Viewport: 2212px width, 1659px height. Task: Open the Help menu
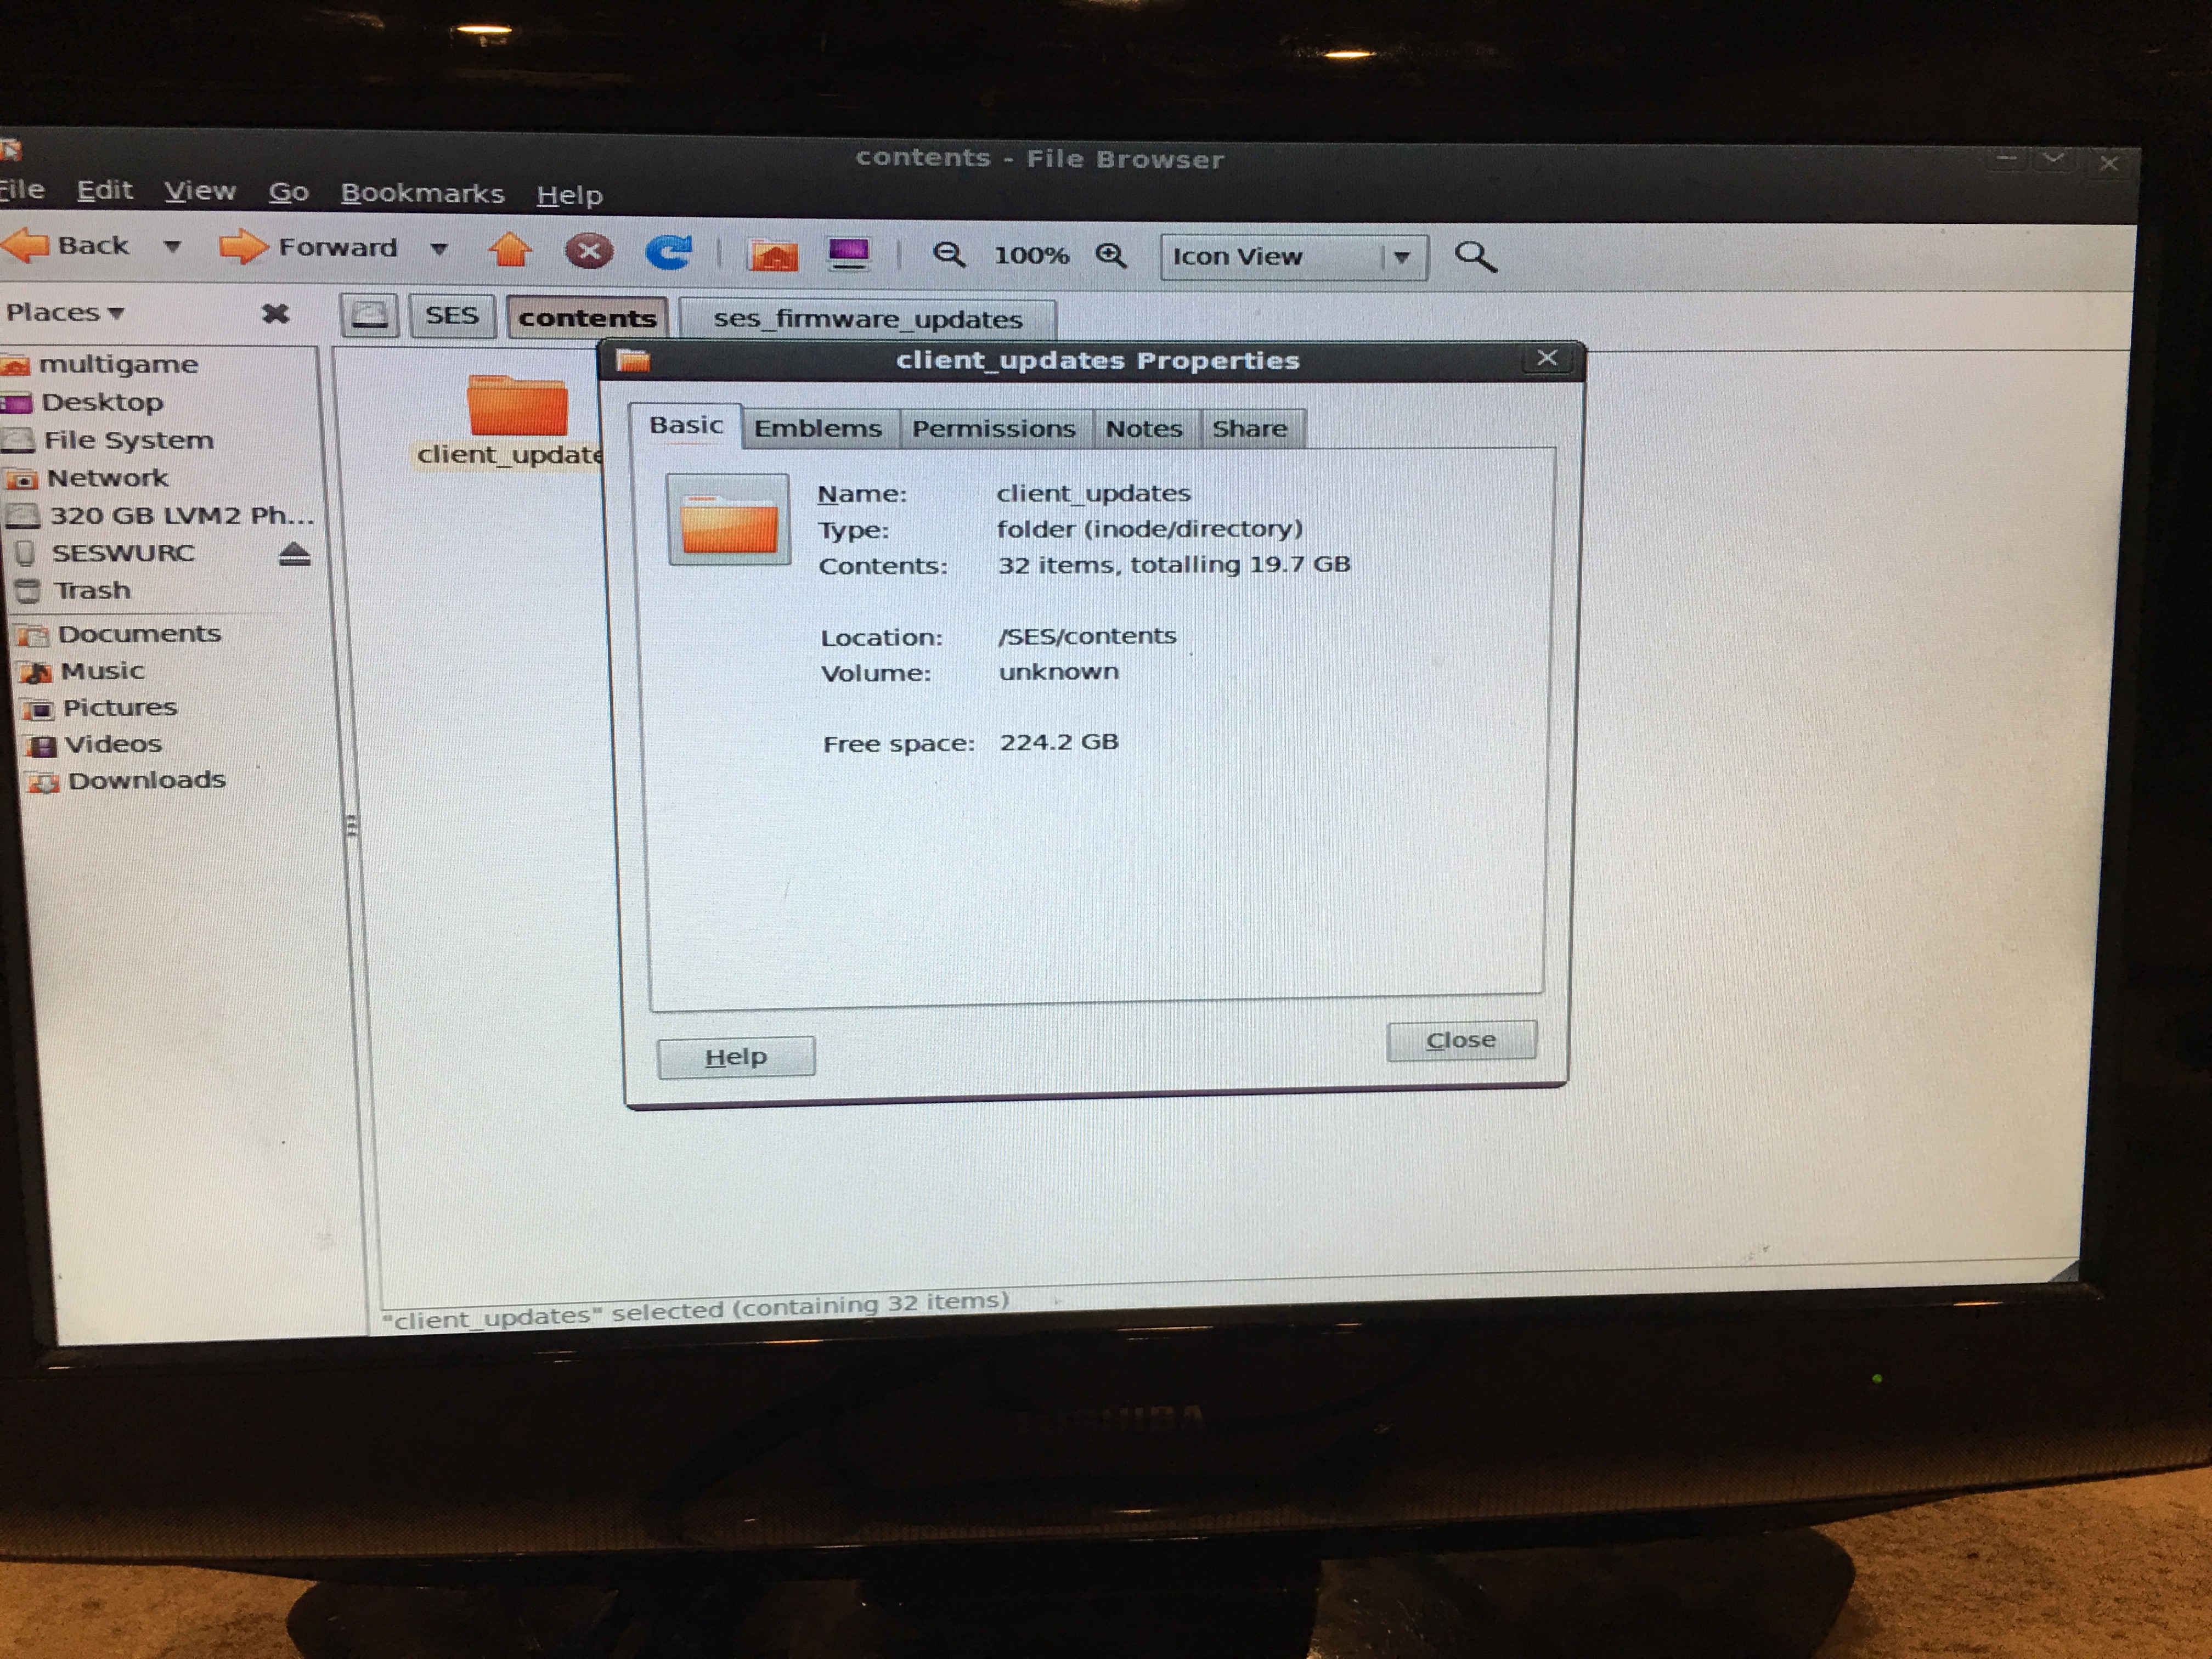point(569,195)
